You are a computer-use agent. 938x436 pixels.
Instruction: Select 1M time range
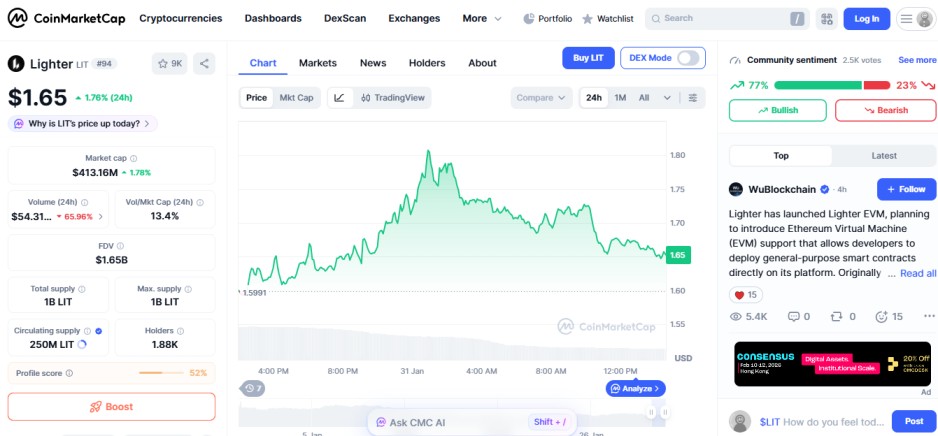(x=620, y=97)
